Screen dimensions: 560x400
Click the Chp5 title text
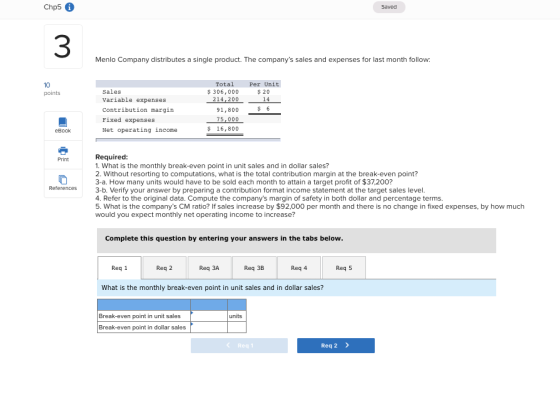pos(52,7)
